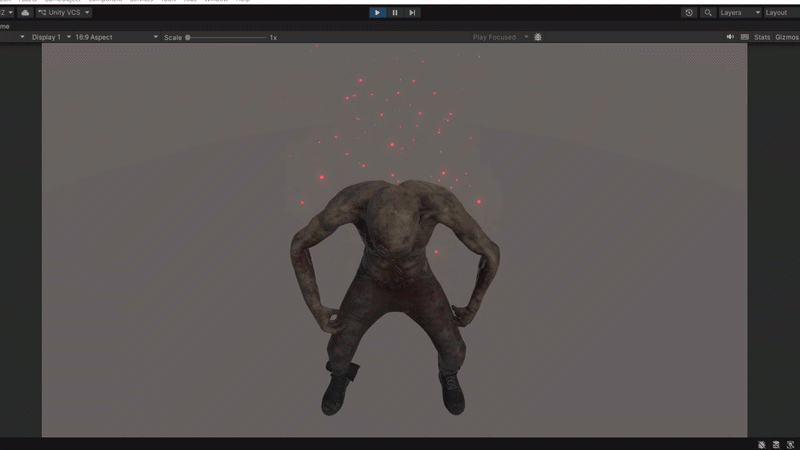Open the Game view type dropdown arrow
Viewport: 800px width, 450px height.
22,37
